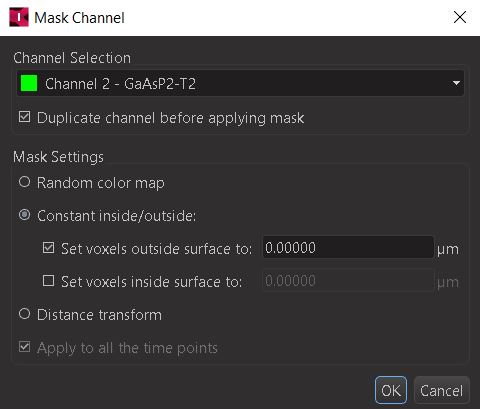This screenshot has height=409, width=480.
Task: Confirm the mask with the OK button
Action: [x=391, y=390]
